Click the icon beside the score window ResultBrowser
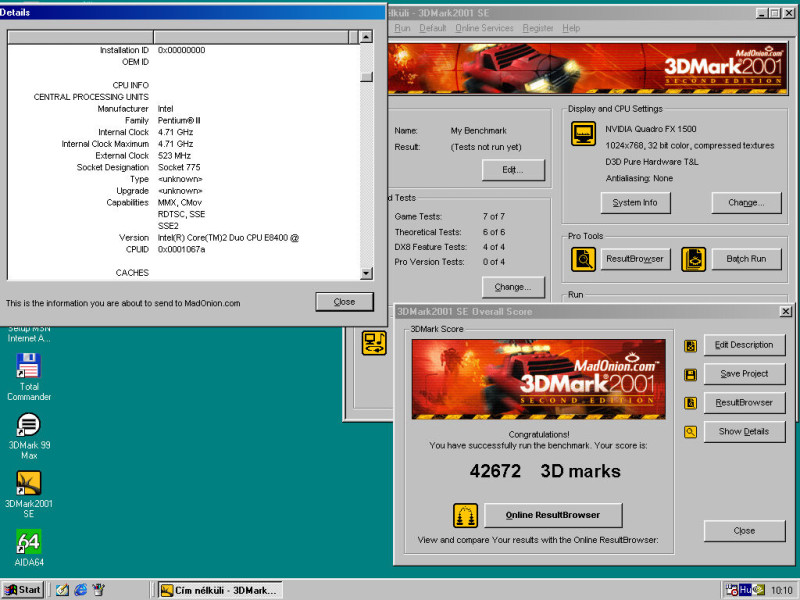800x600 pixels. 690,403
